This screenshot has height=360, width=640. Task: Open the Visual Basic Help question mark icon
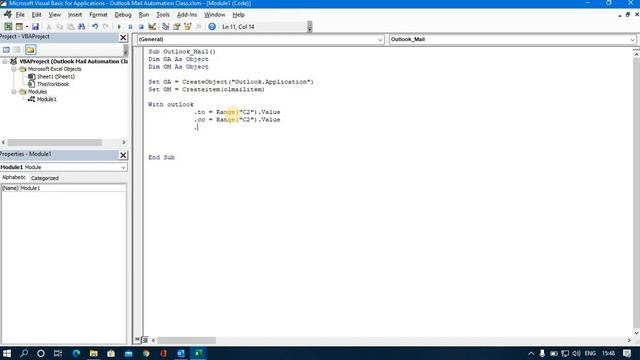coord(212,27)
